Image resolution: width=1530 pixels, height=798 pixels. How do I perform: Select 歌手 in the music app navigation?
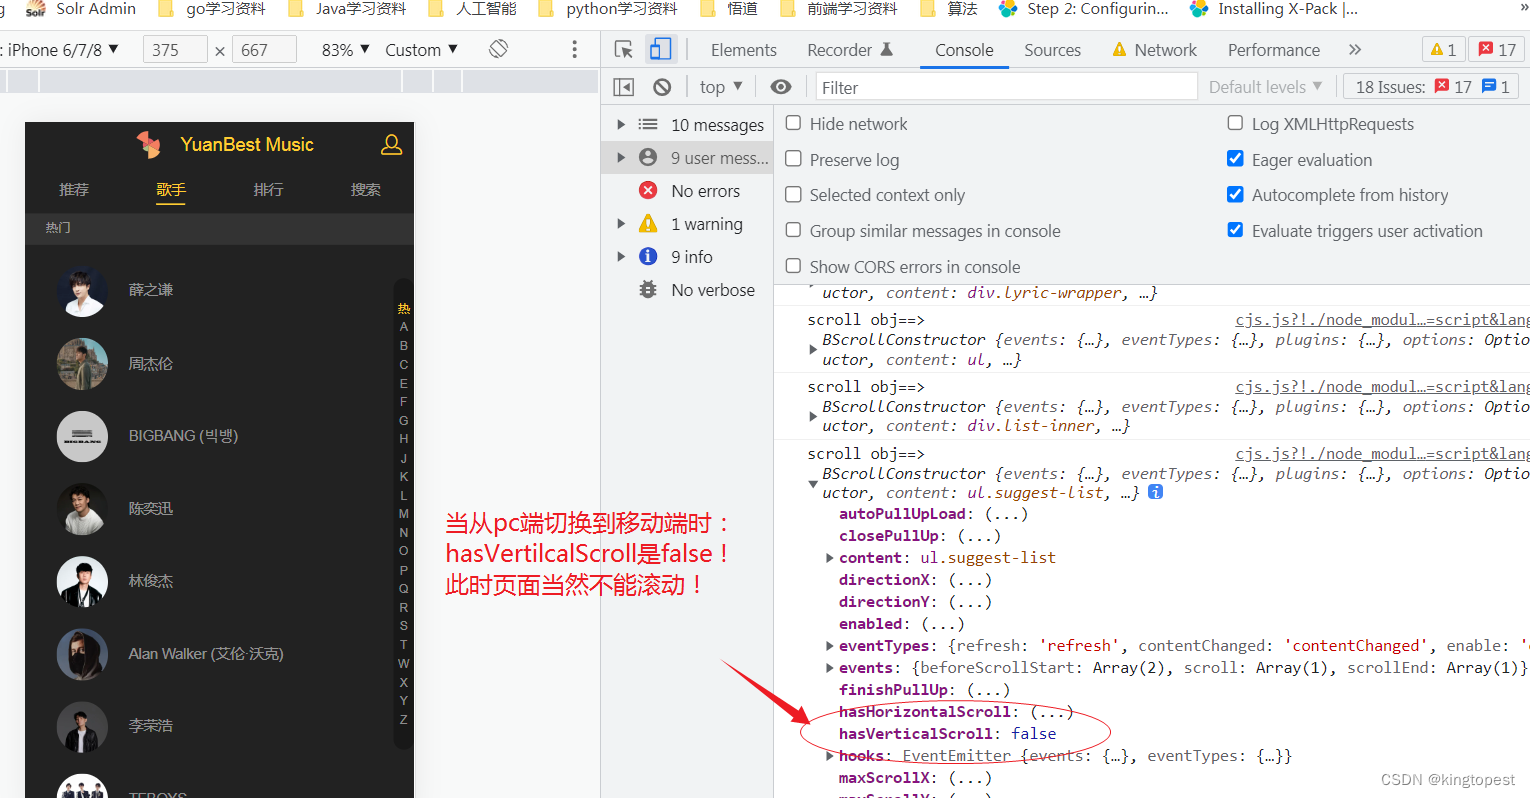(170, 189)
